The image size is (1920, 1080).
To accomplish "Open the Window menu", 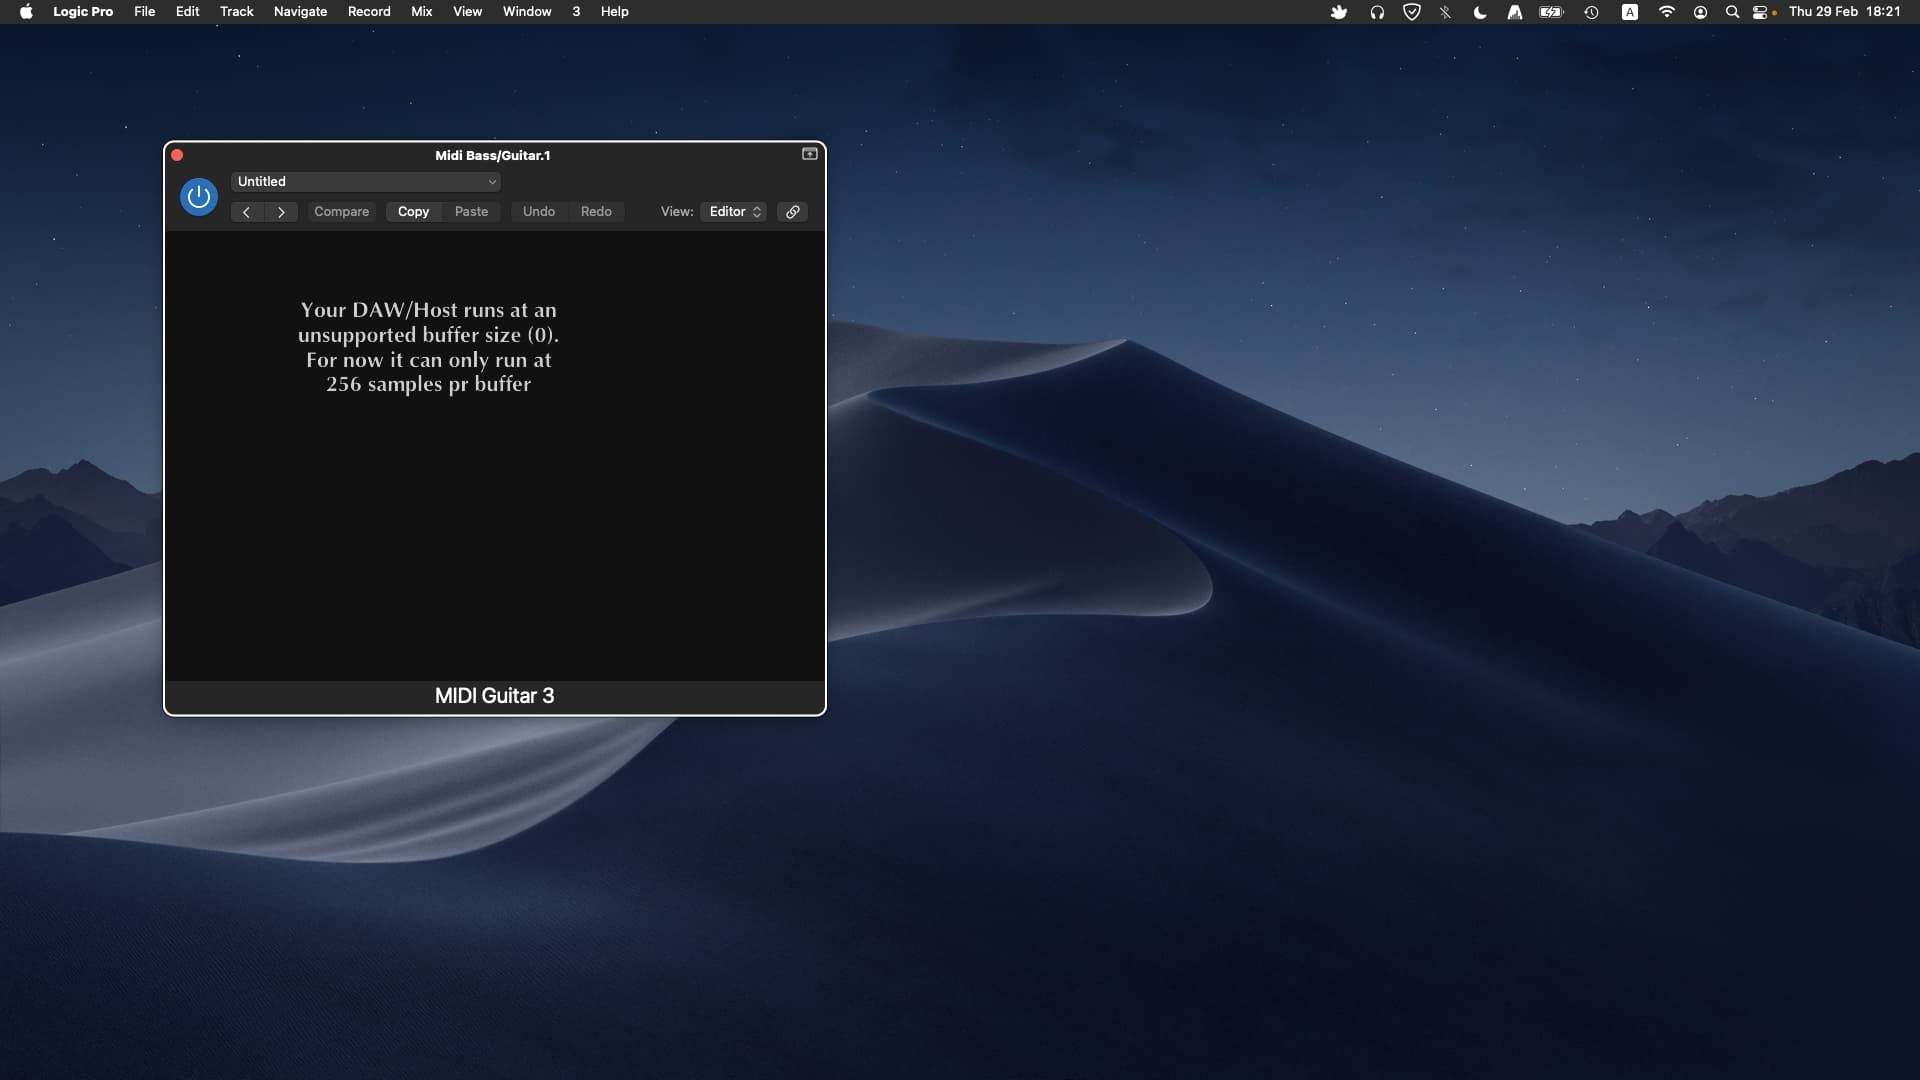I will pyautogui.click(x=527, y=12).
